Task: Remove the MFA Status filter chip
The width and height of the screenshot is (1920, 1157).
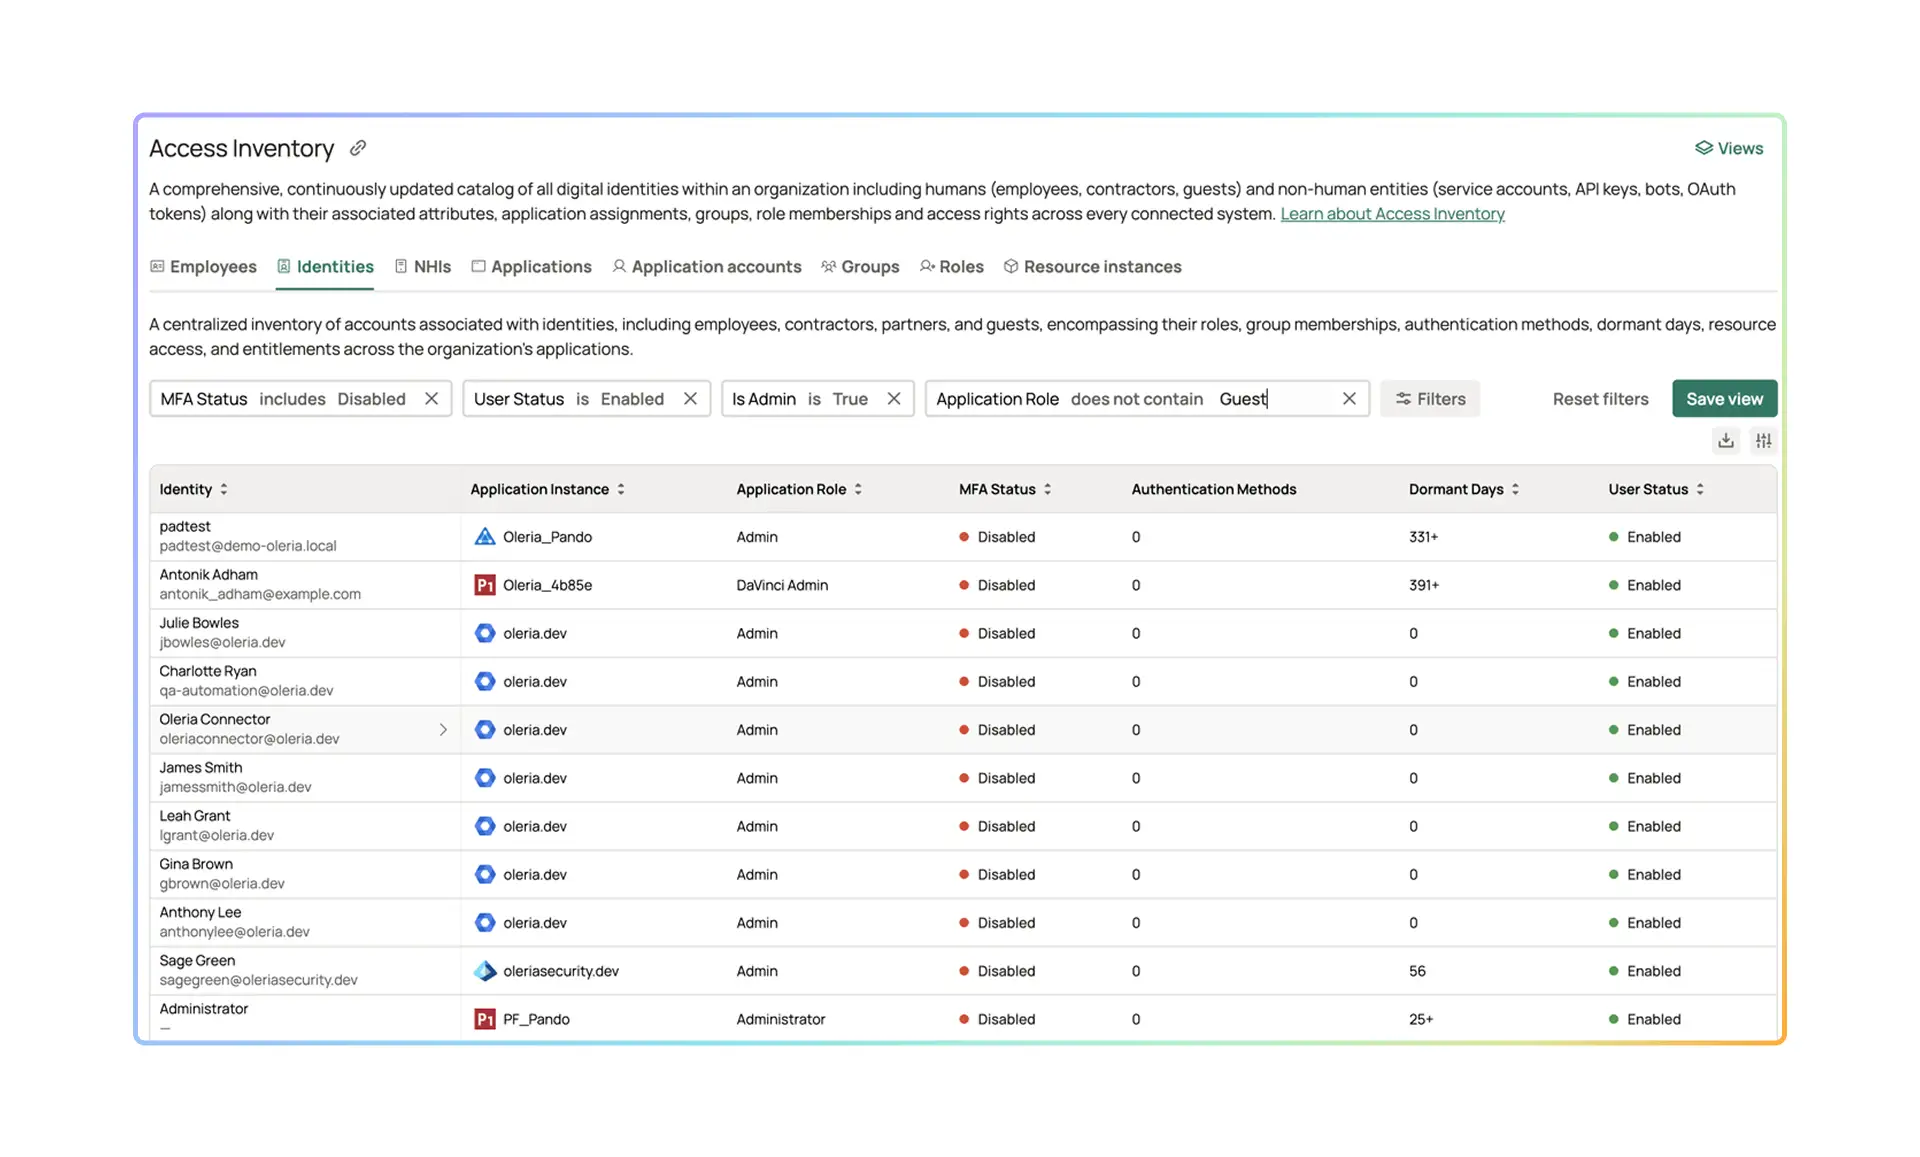Action: click(431, 399)
